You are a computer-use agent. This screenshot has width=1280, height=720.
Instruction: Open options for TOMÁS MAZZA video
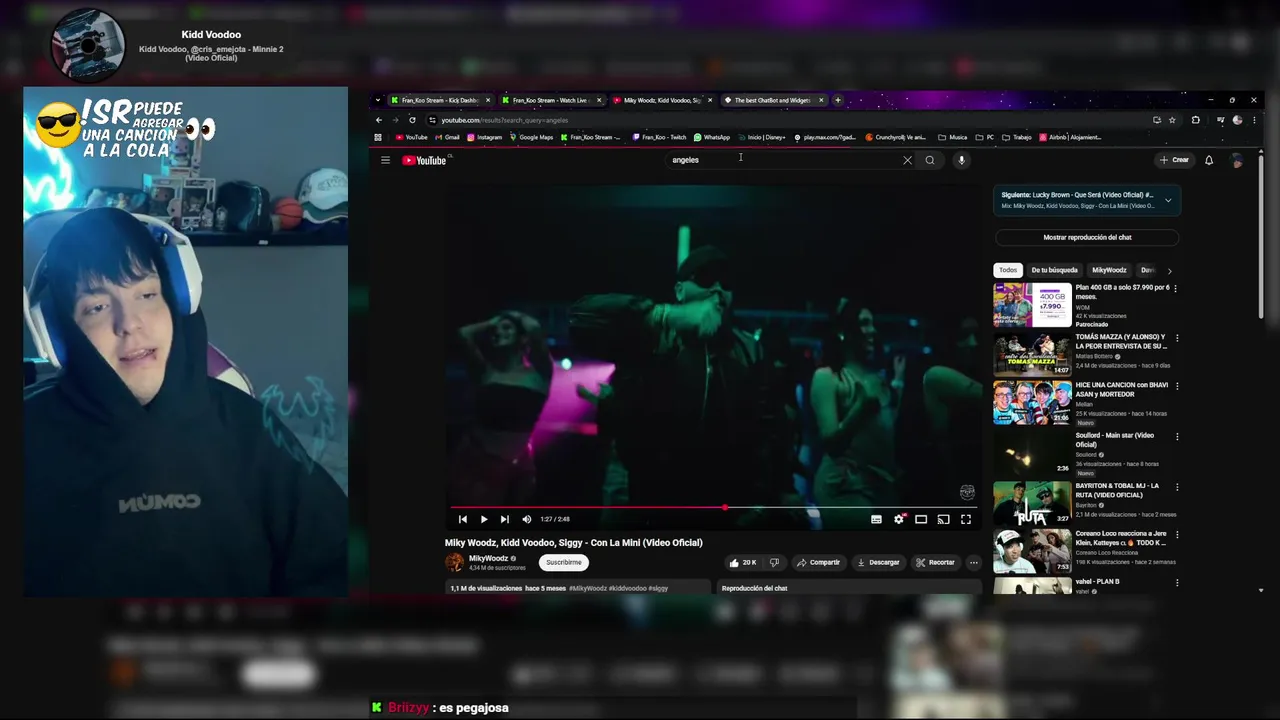1176,338
